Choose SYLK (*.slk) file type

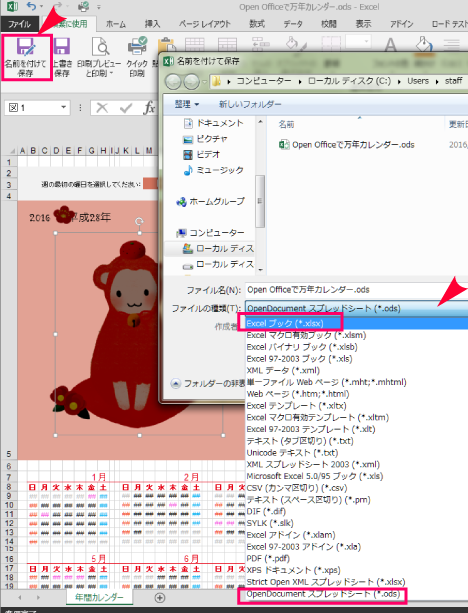click(x=270, y=523)
